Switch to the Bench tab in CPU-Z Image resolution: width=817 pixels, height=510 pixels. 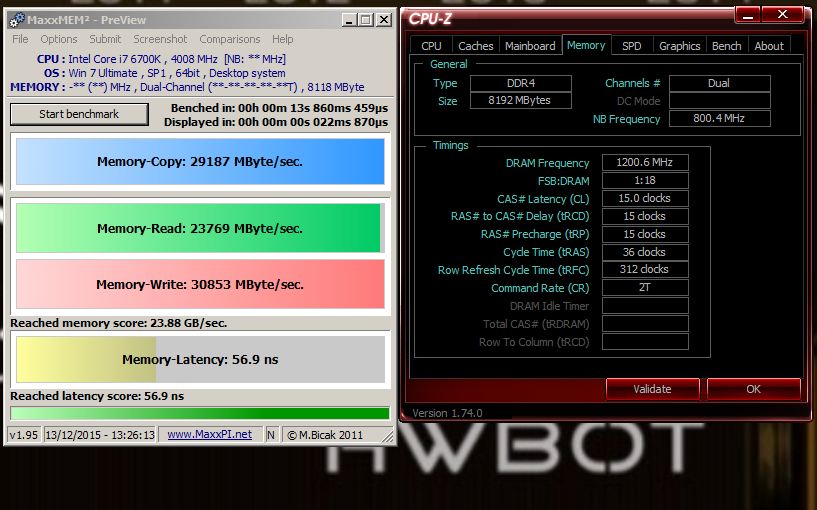727,46
